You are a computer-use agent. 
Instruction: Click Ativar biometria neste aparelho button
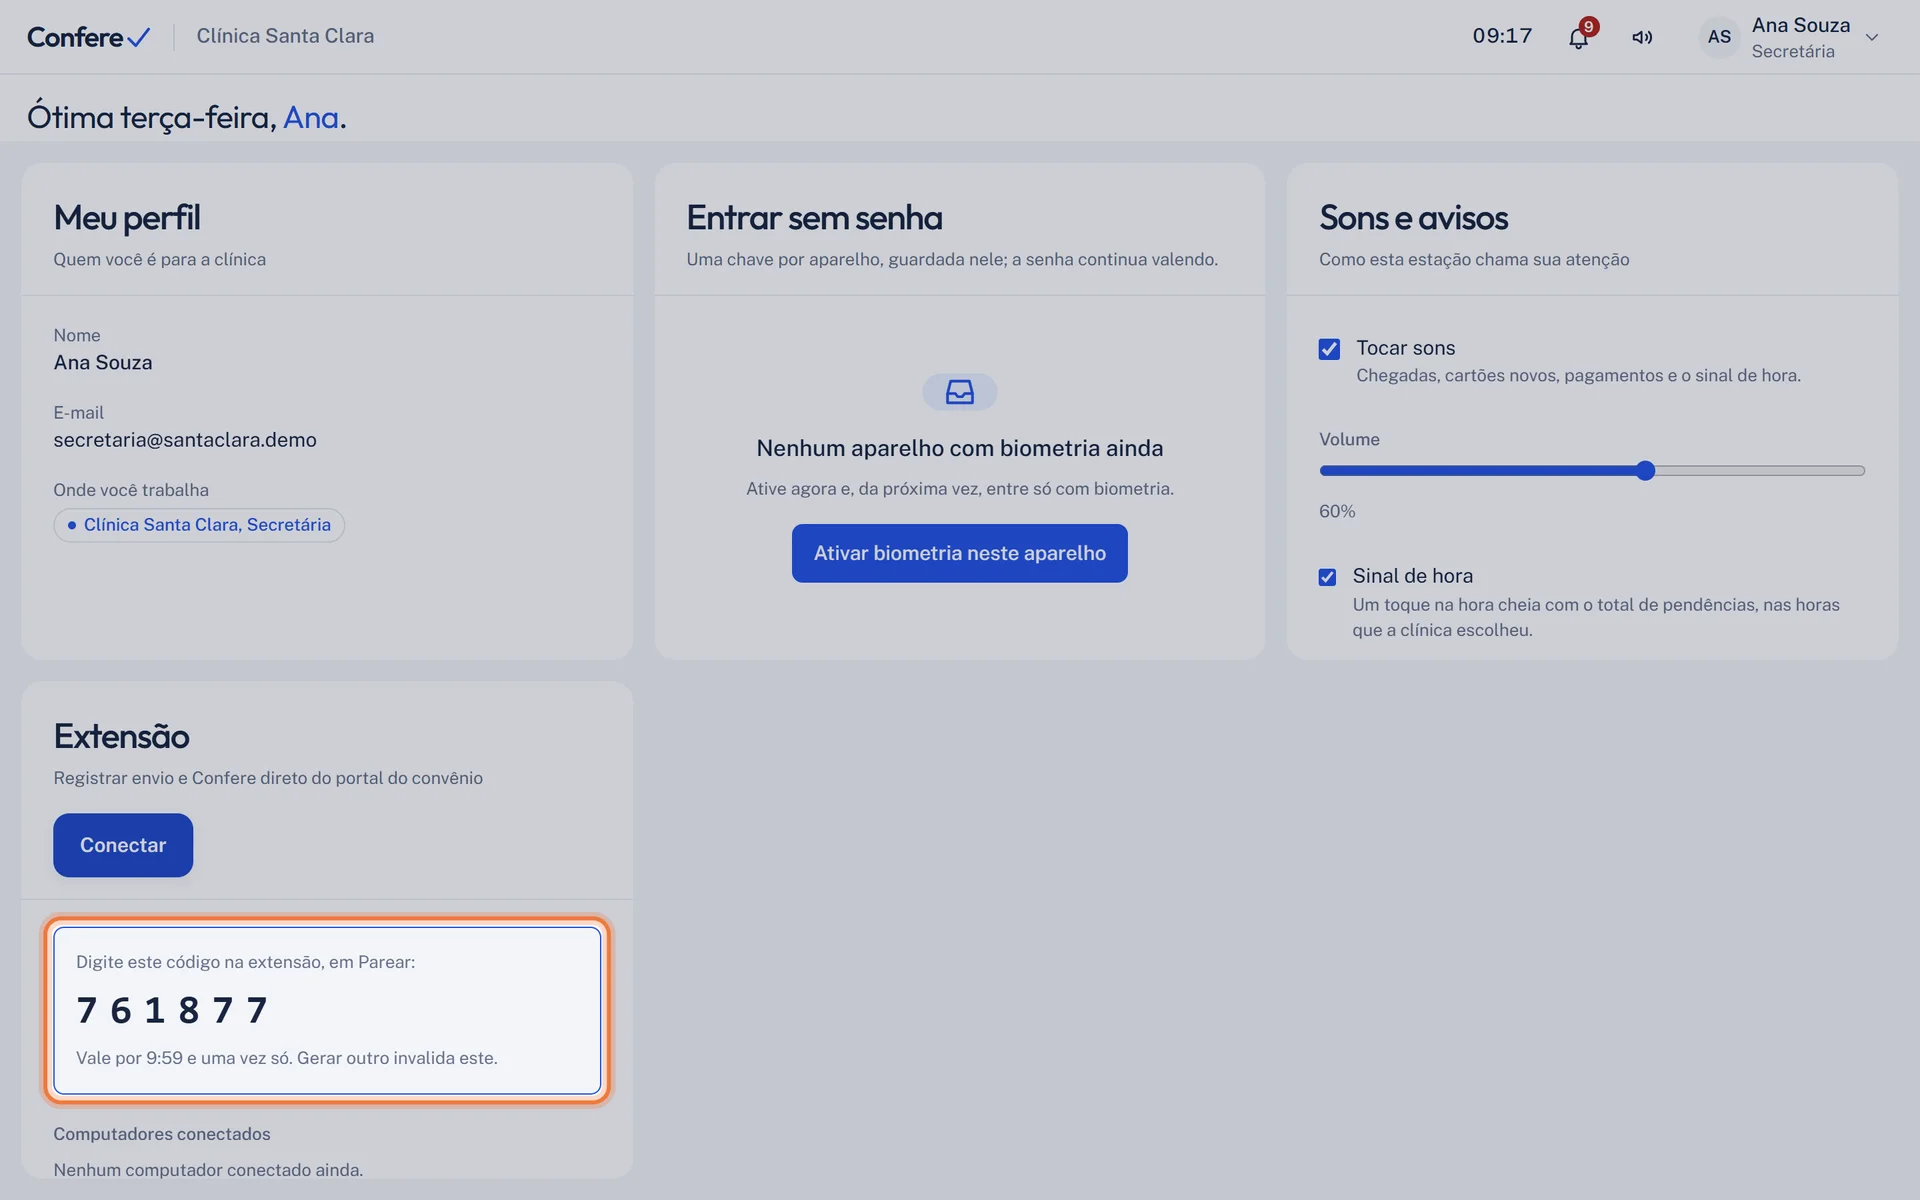(959, 553)
